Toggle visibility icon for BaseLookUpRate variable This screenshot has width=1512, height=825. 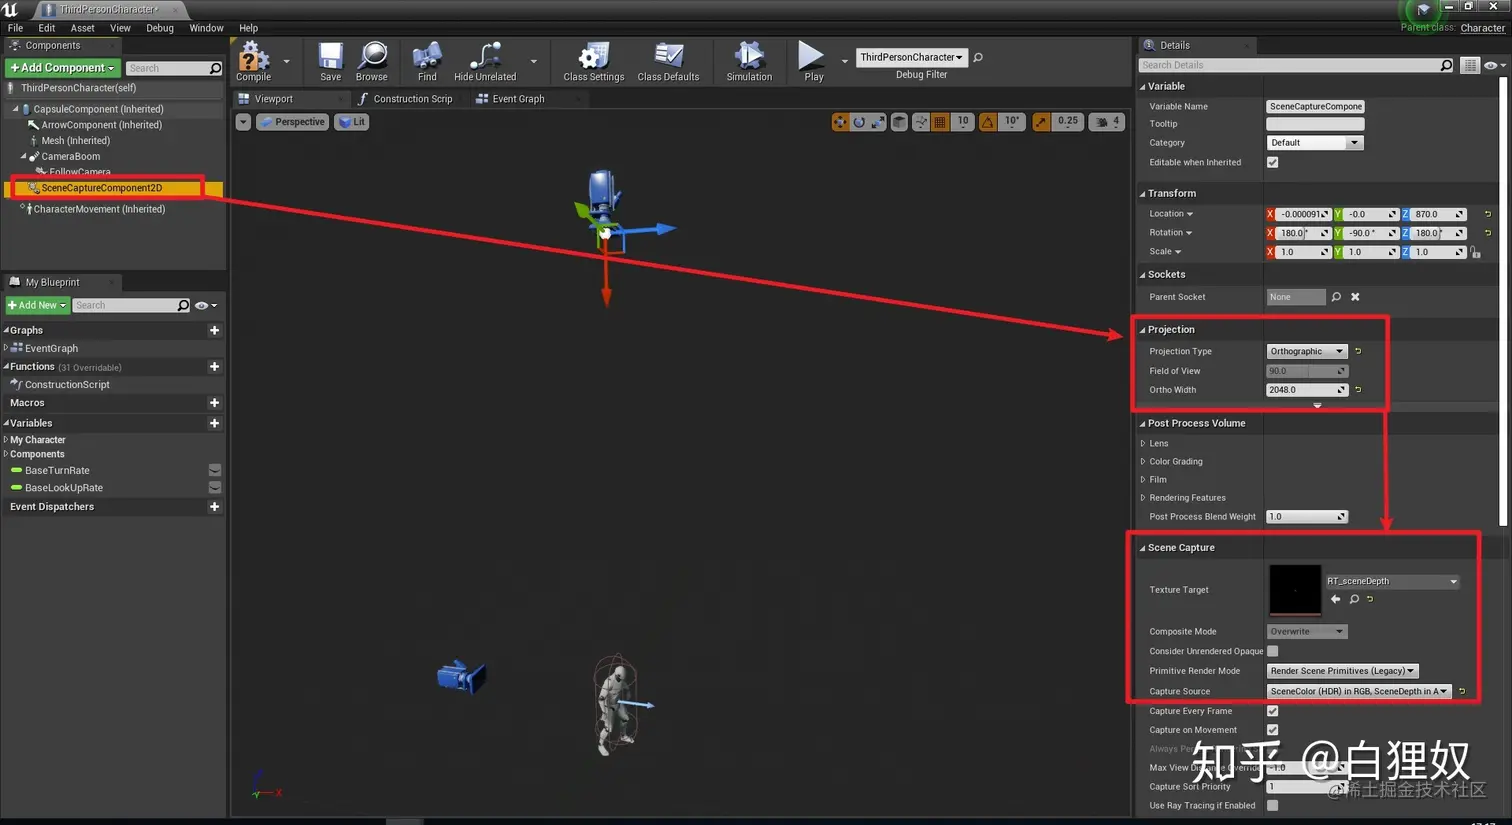[x=215, y=488]
